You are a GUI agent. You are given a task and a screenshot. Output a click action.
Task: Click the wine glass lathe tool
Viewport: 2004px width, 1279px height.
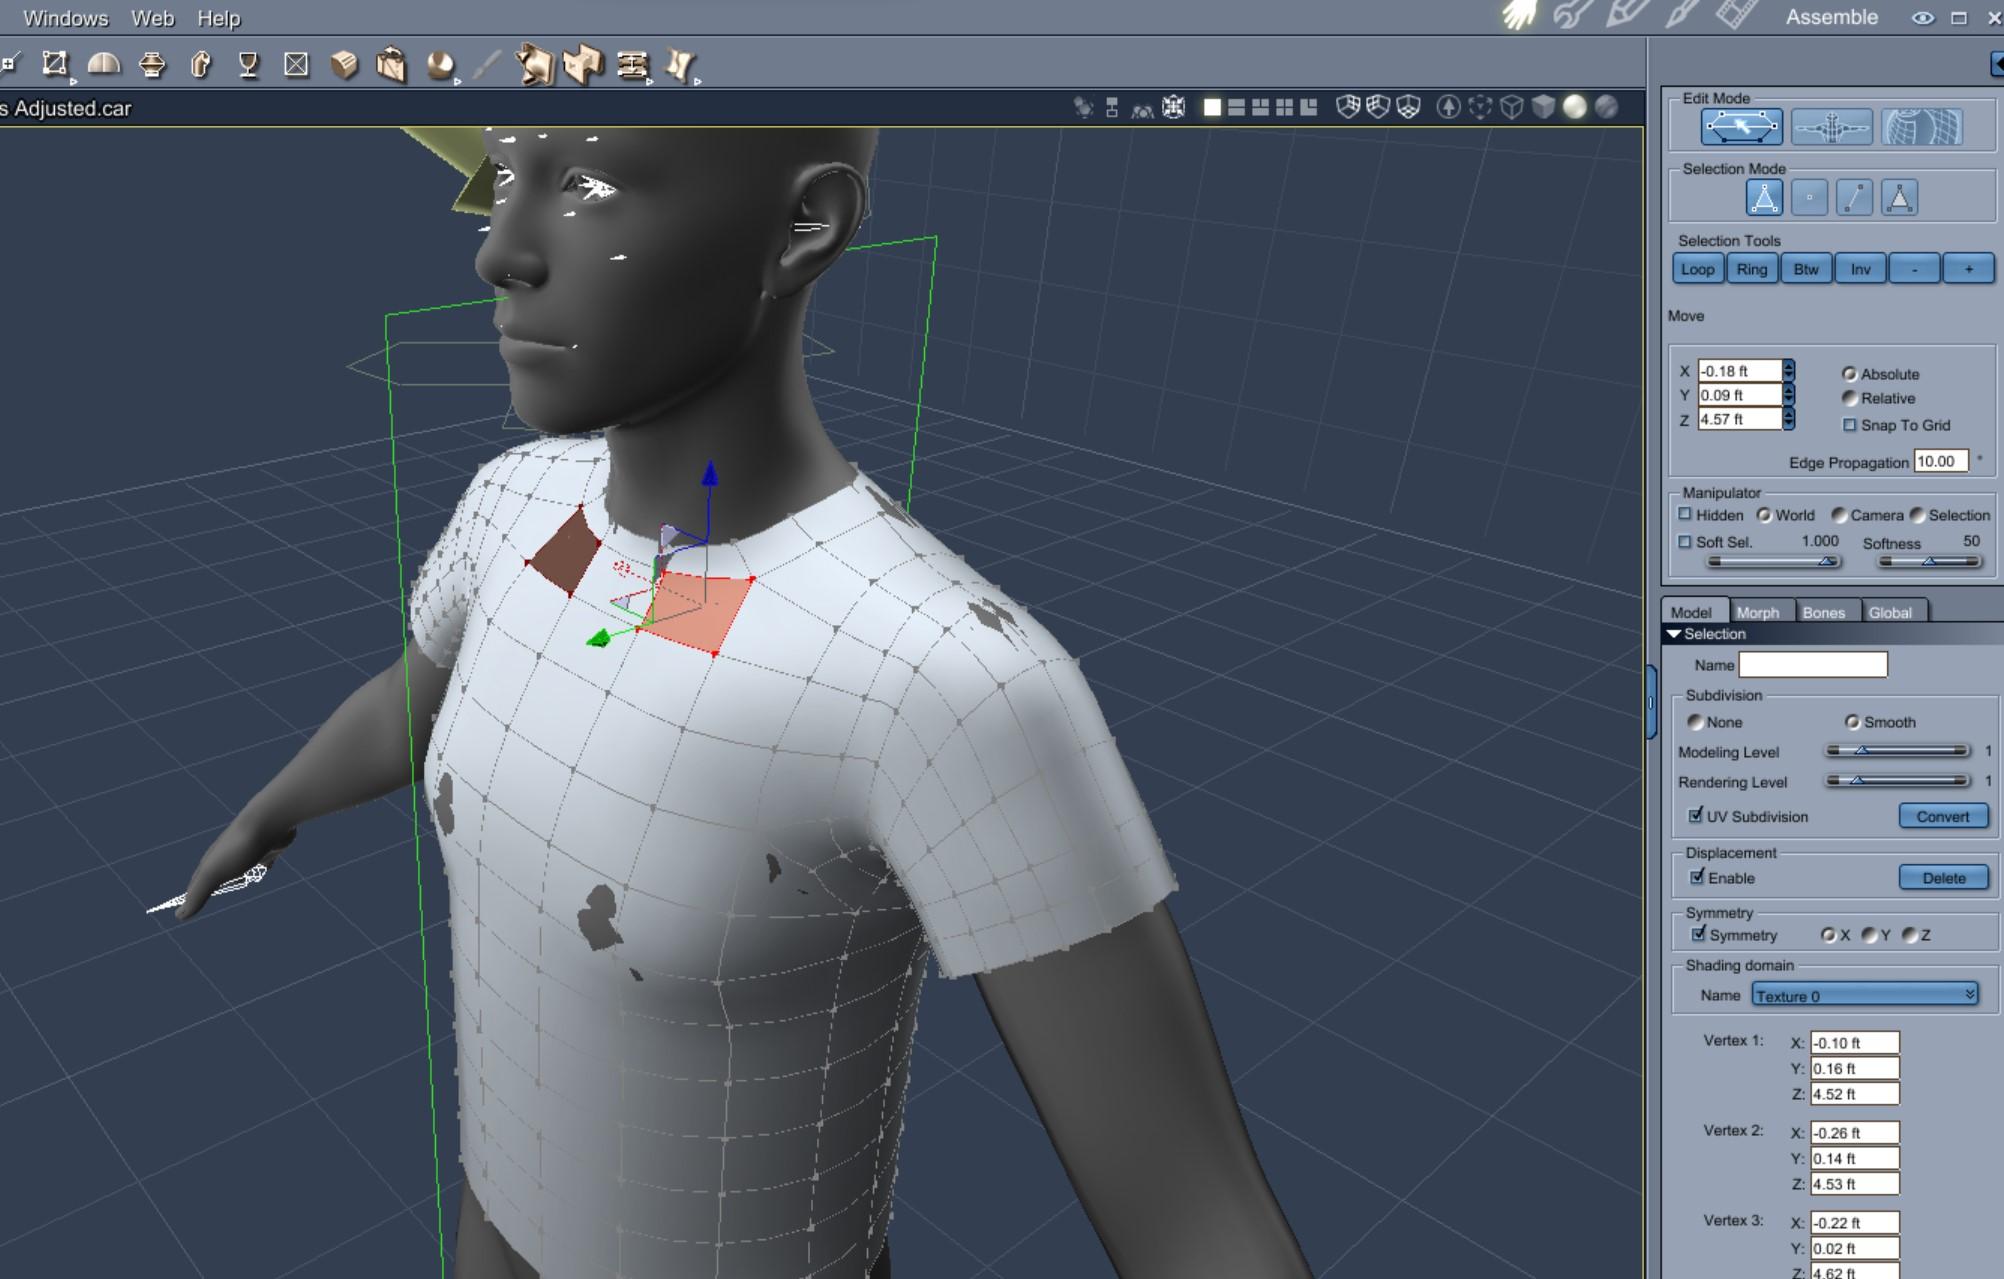(248, 66)
